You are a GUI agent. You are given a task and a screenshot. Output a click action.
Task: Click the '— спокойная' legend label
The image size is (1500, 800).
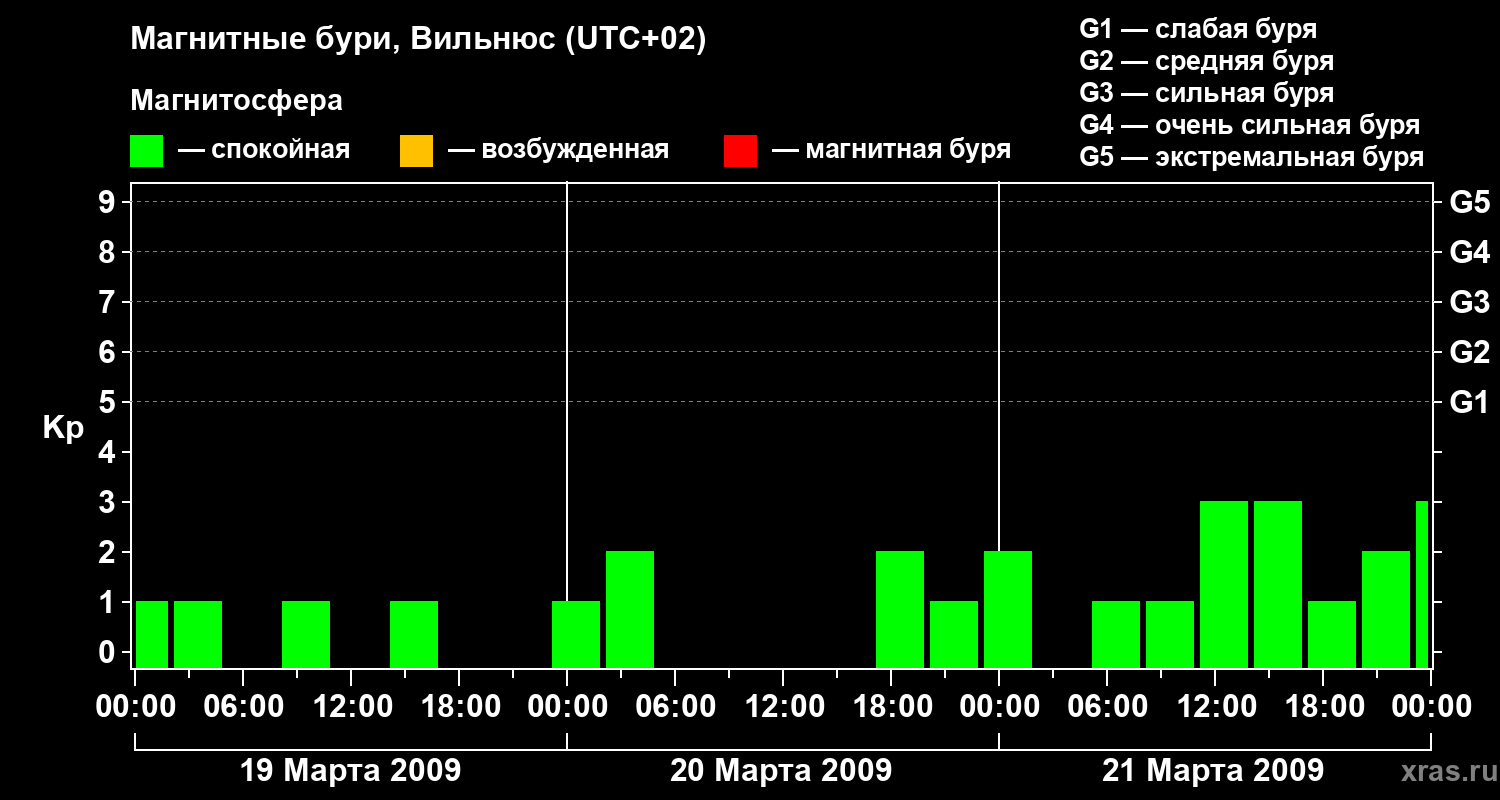[x=264, y=150]
